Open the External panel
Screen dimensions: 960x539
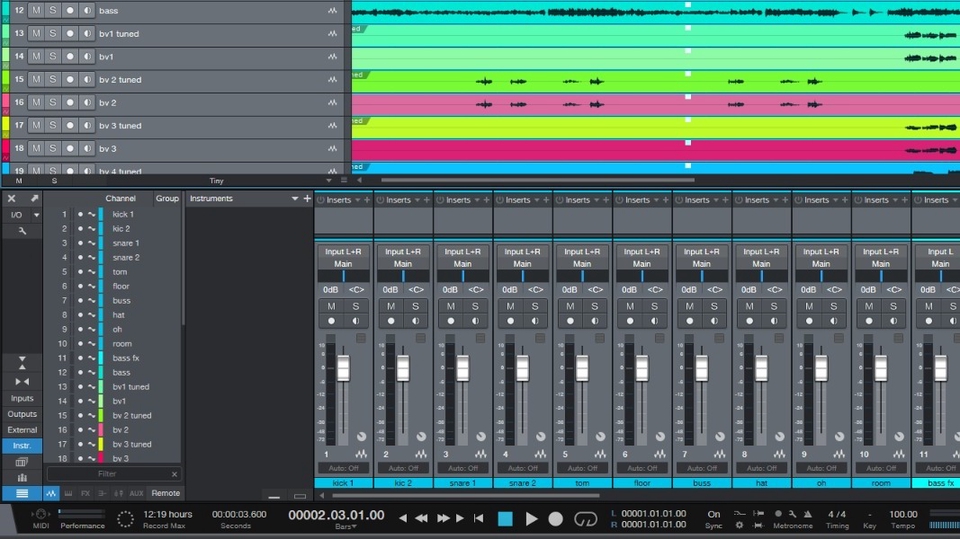click(x=22, y=430)
